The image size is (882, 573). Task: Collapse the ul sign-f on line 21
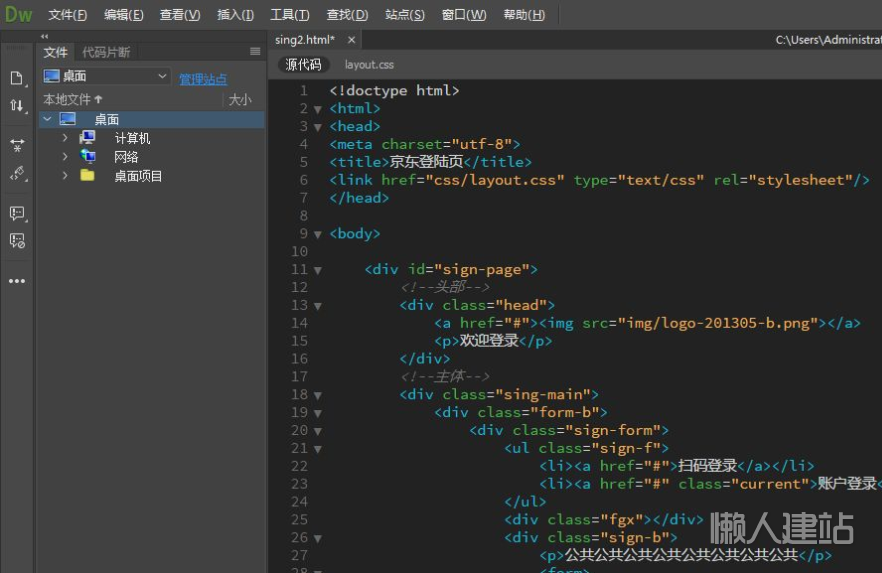click(318, 449)
